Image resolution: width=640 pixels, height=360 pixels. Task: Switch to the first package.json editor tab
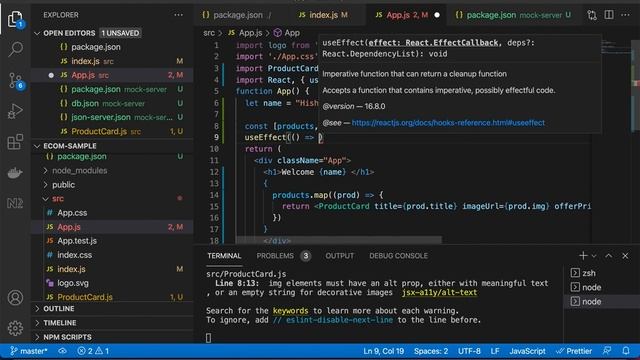[237, 15]
